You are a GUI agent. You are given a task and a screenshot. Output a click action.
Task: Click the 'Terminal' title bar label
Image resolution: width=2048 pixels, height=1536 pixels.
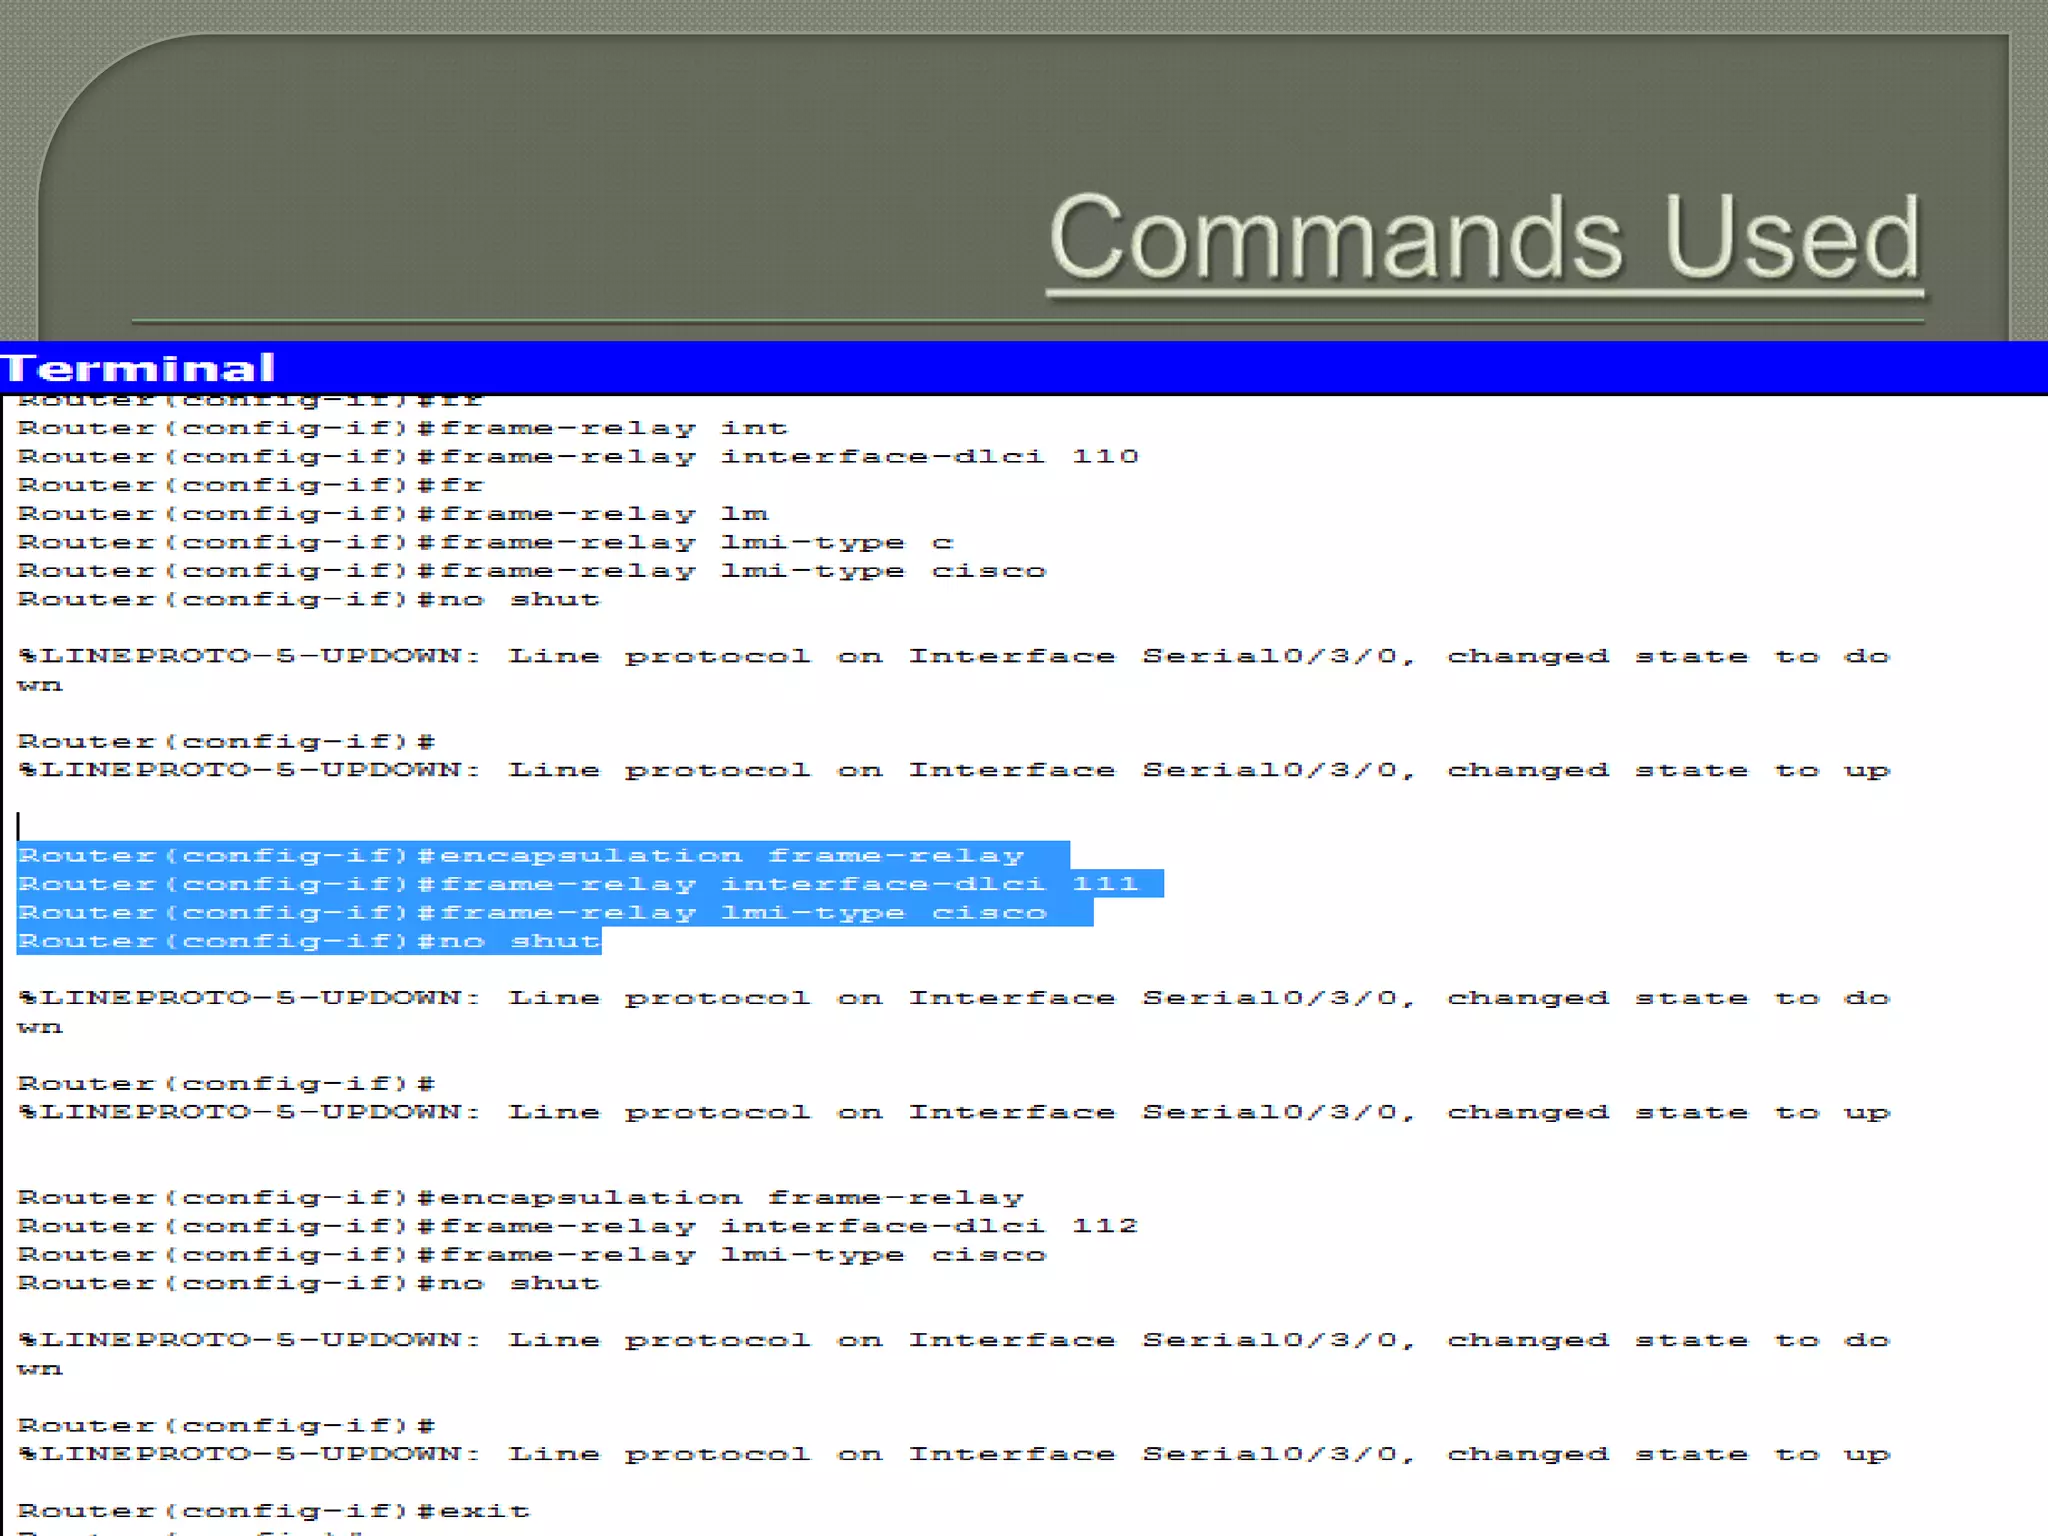point(138,368)
